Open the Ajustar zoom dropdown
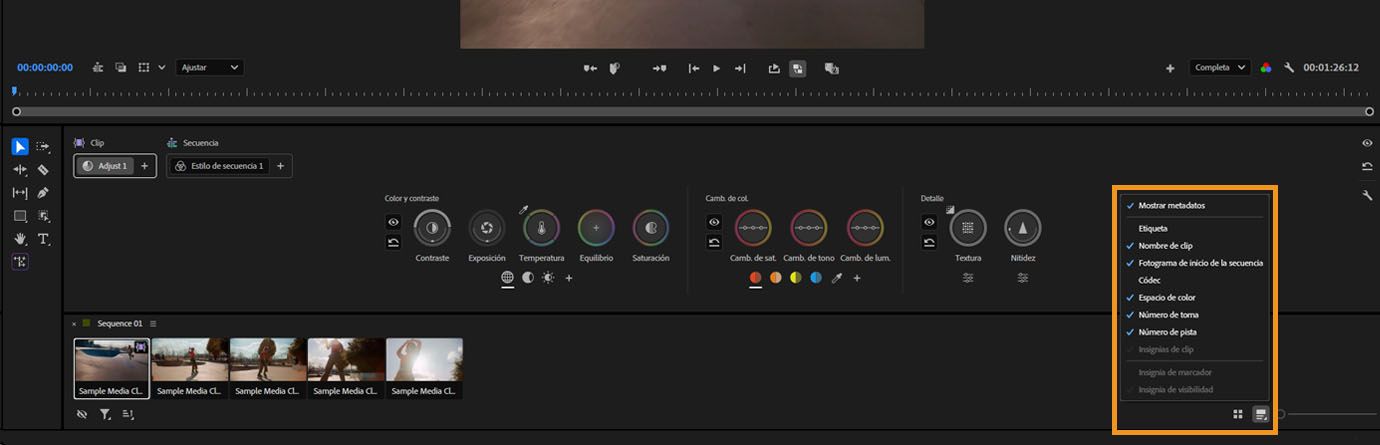The image size is (1380, 445). tap(209, 67)
